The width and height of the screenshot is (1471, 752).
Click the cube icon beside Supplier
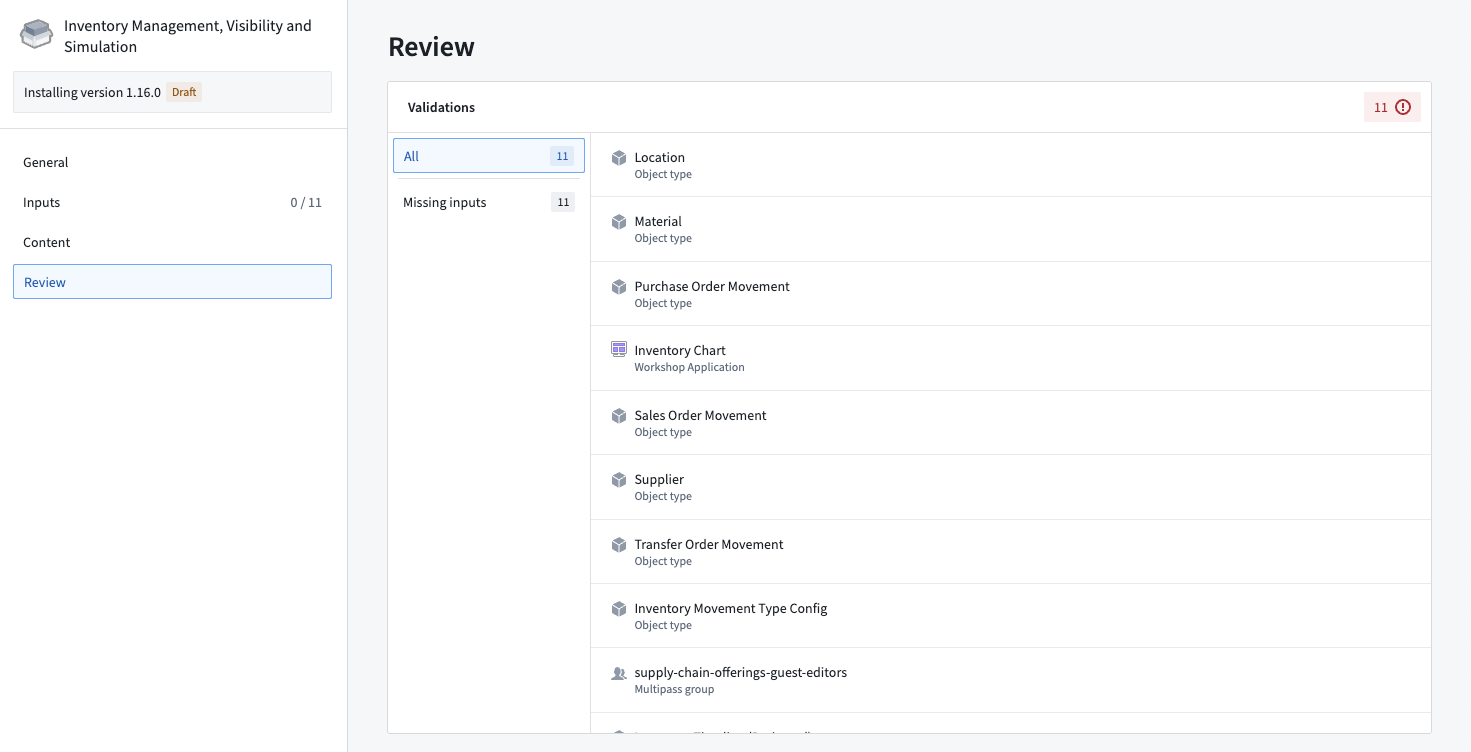[x=619, y=480]
